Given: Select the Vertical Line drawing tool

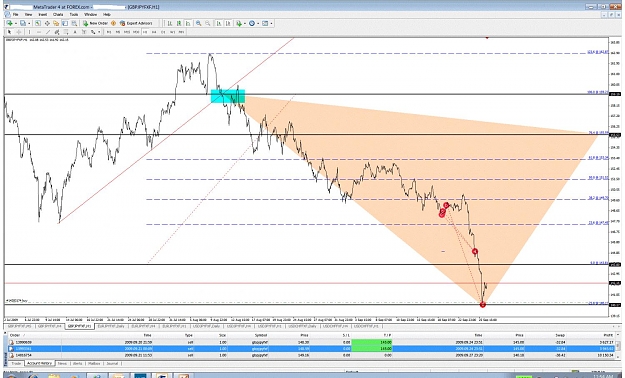Looking at the screenshot, I should [29, 32].
